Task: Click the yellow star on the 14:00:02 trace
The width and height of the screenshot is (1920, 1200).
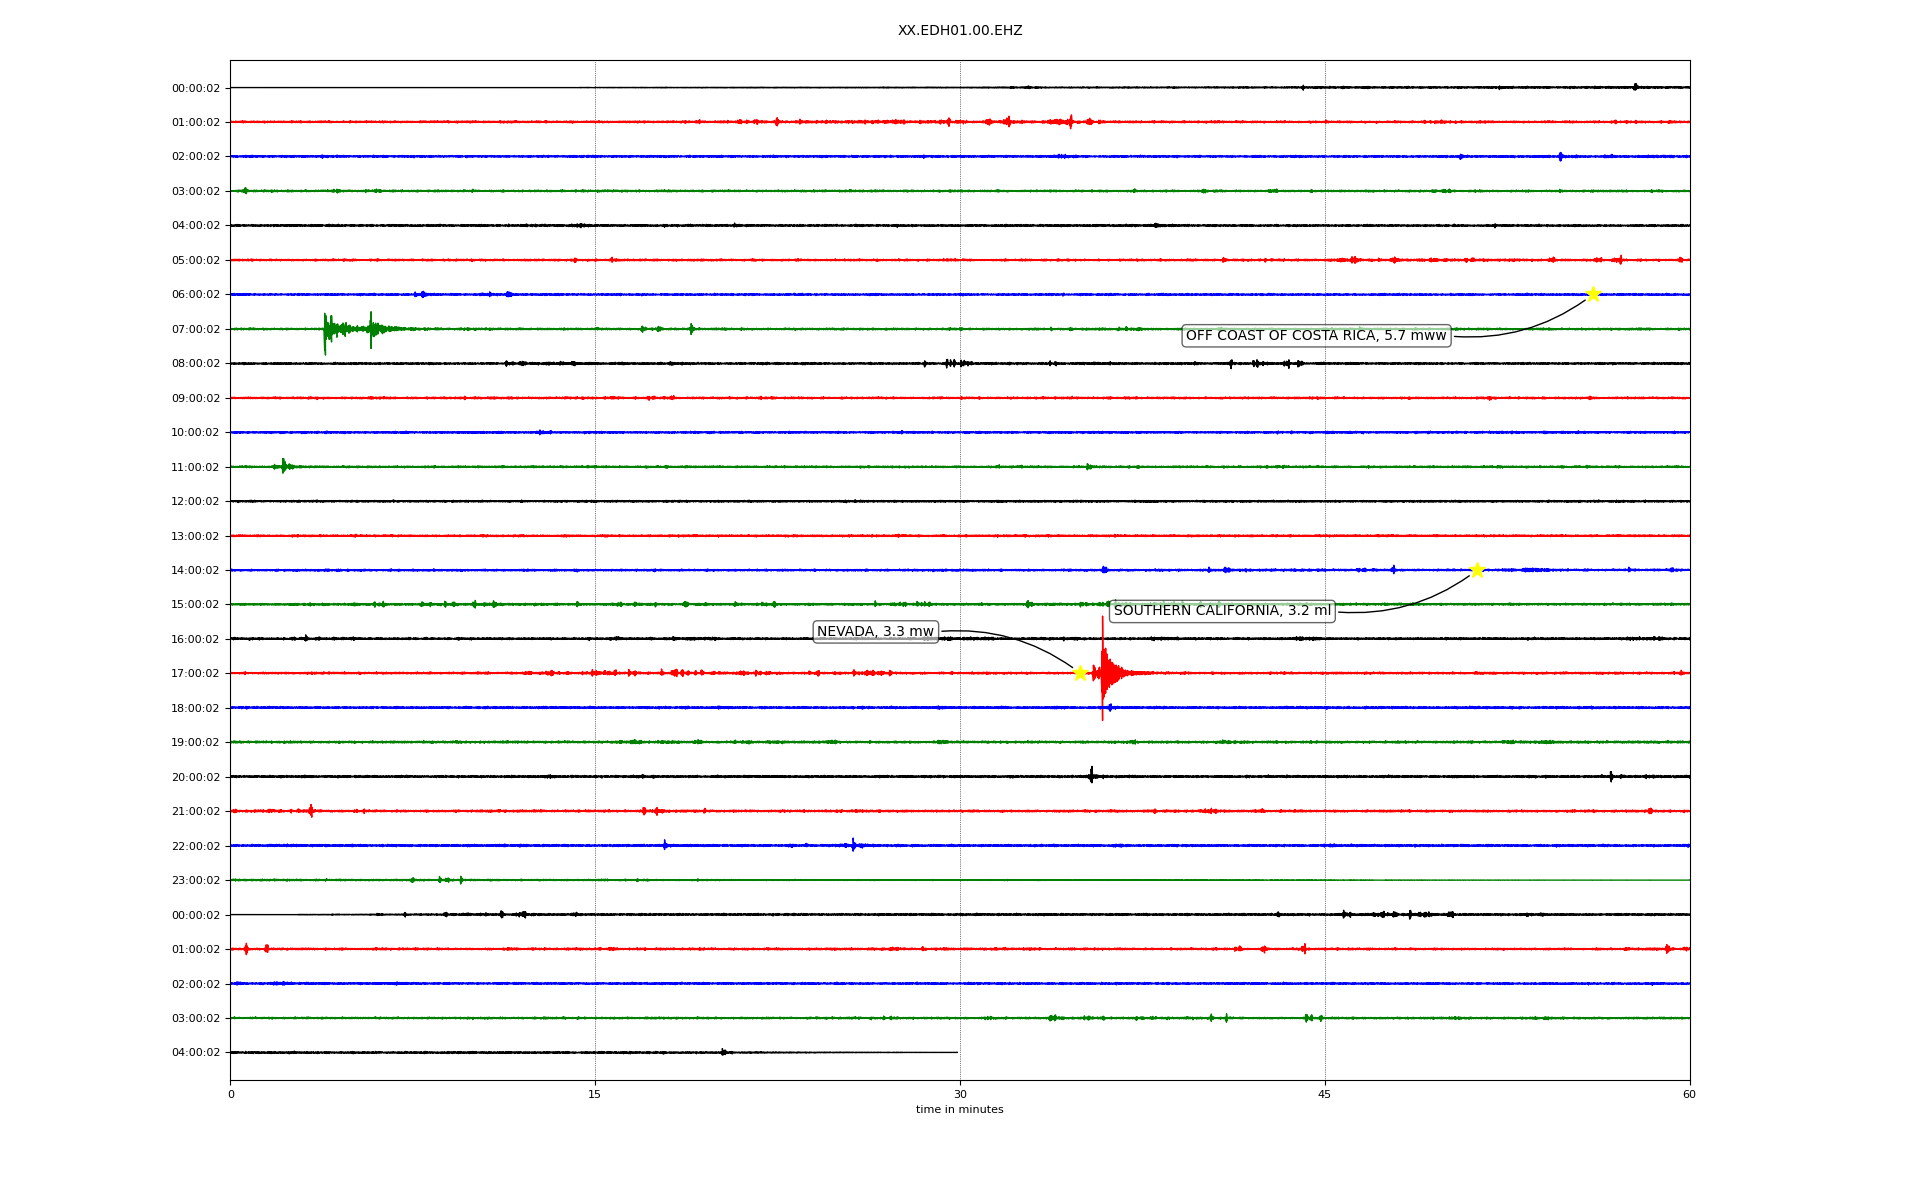Action: pos(1477,570)
